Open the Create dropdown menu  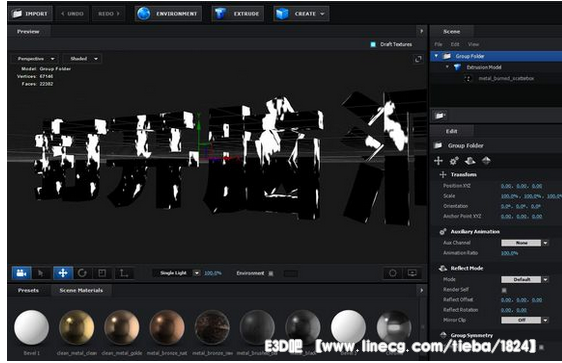(x=301, y=14)
